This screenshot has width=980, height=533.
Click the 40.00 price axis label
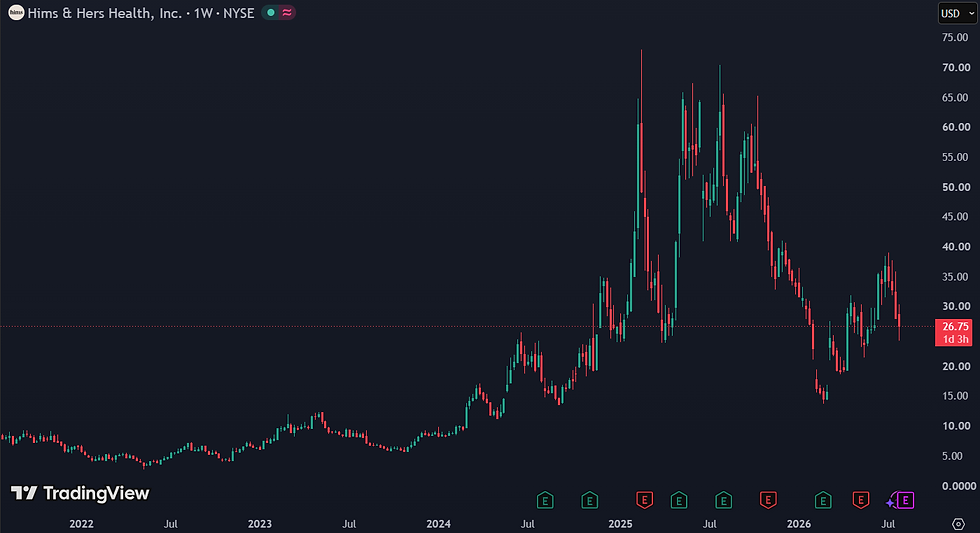(956, 247)
